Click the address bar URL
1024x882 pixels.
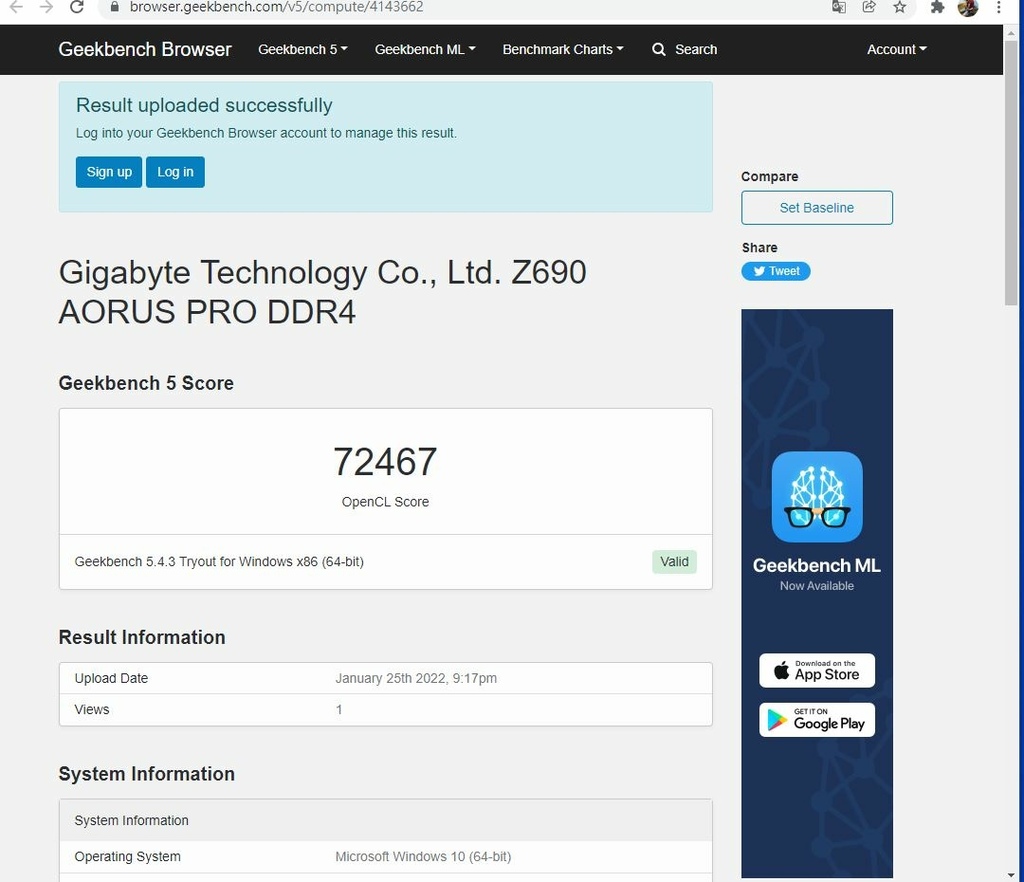pyautogui.click(x=276, y=7)
